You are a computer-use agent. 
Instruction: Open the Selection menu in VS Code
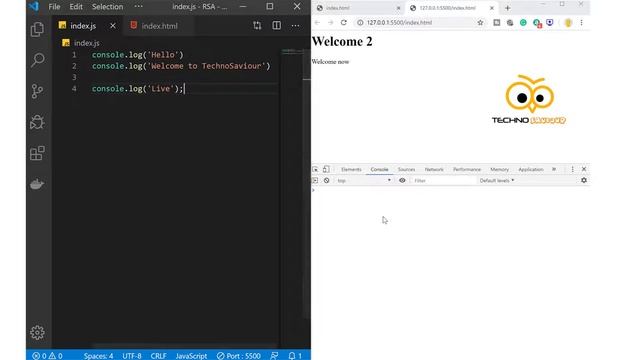tap(107, 7)
